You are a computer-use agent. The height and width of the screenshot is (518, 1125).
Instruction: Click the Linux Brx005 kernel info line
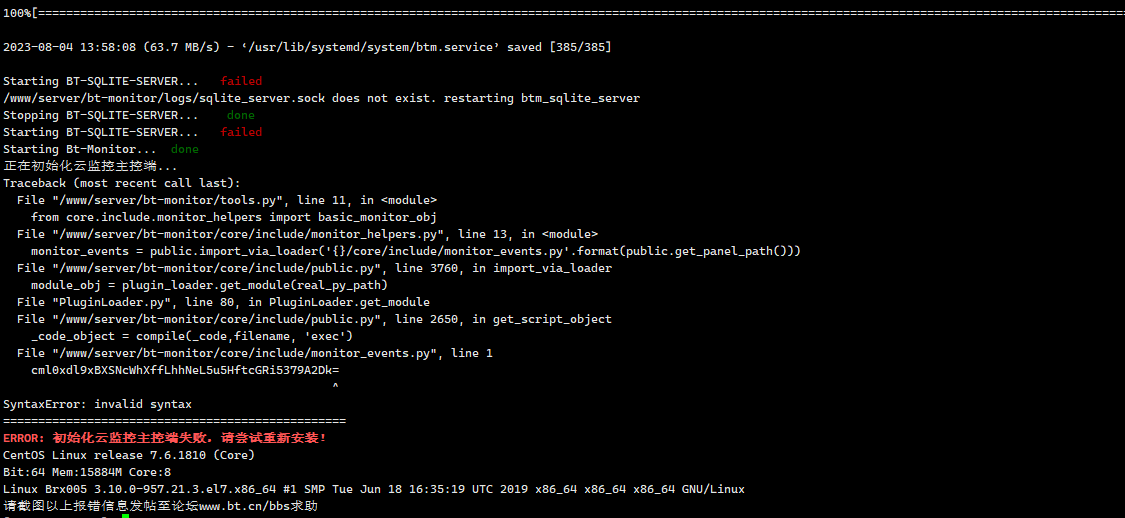tap(374, 489)
